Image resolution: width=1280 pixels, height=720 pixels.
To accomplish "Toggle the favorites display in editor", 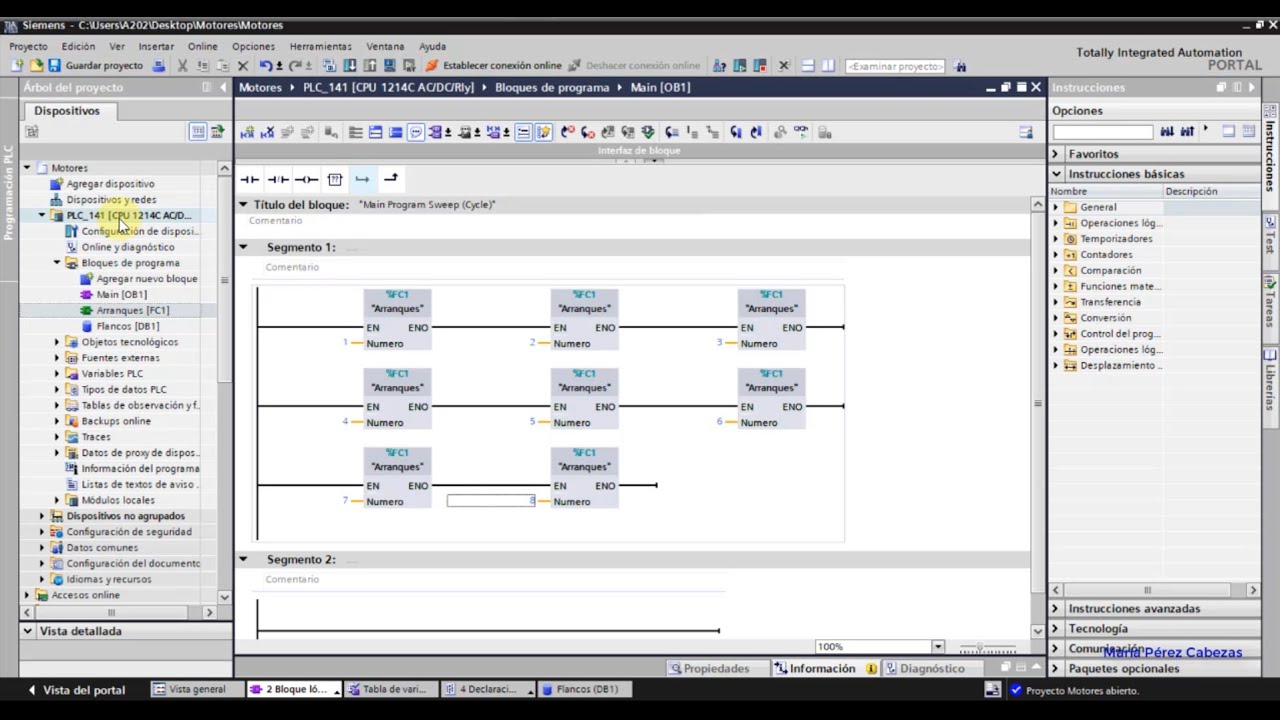I will point(543,132).
